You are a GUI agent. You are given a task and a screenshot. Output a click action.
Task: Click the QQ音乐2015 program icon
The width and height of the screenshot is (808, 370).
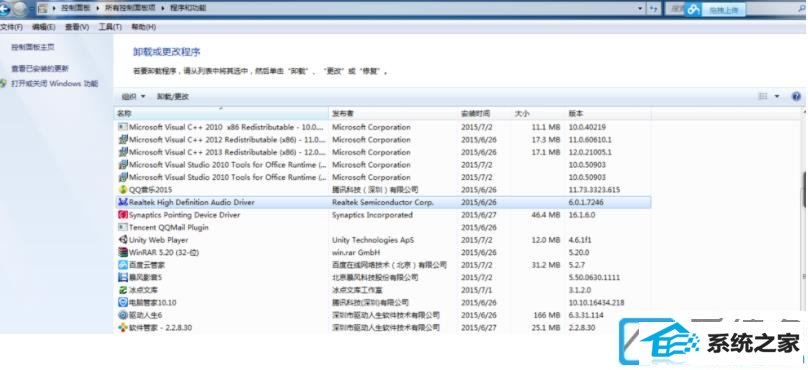point(123,190)
